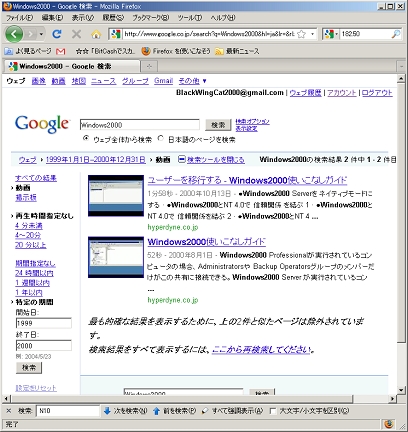
Task: Click the main Google search input field
Action: click(x=140, y=125)
